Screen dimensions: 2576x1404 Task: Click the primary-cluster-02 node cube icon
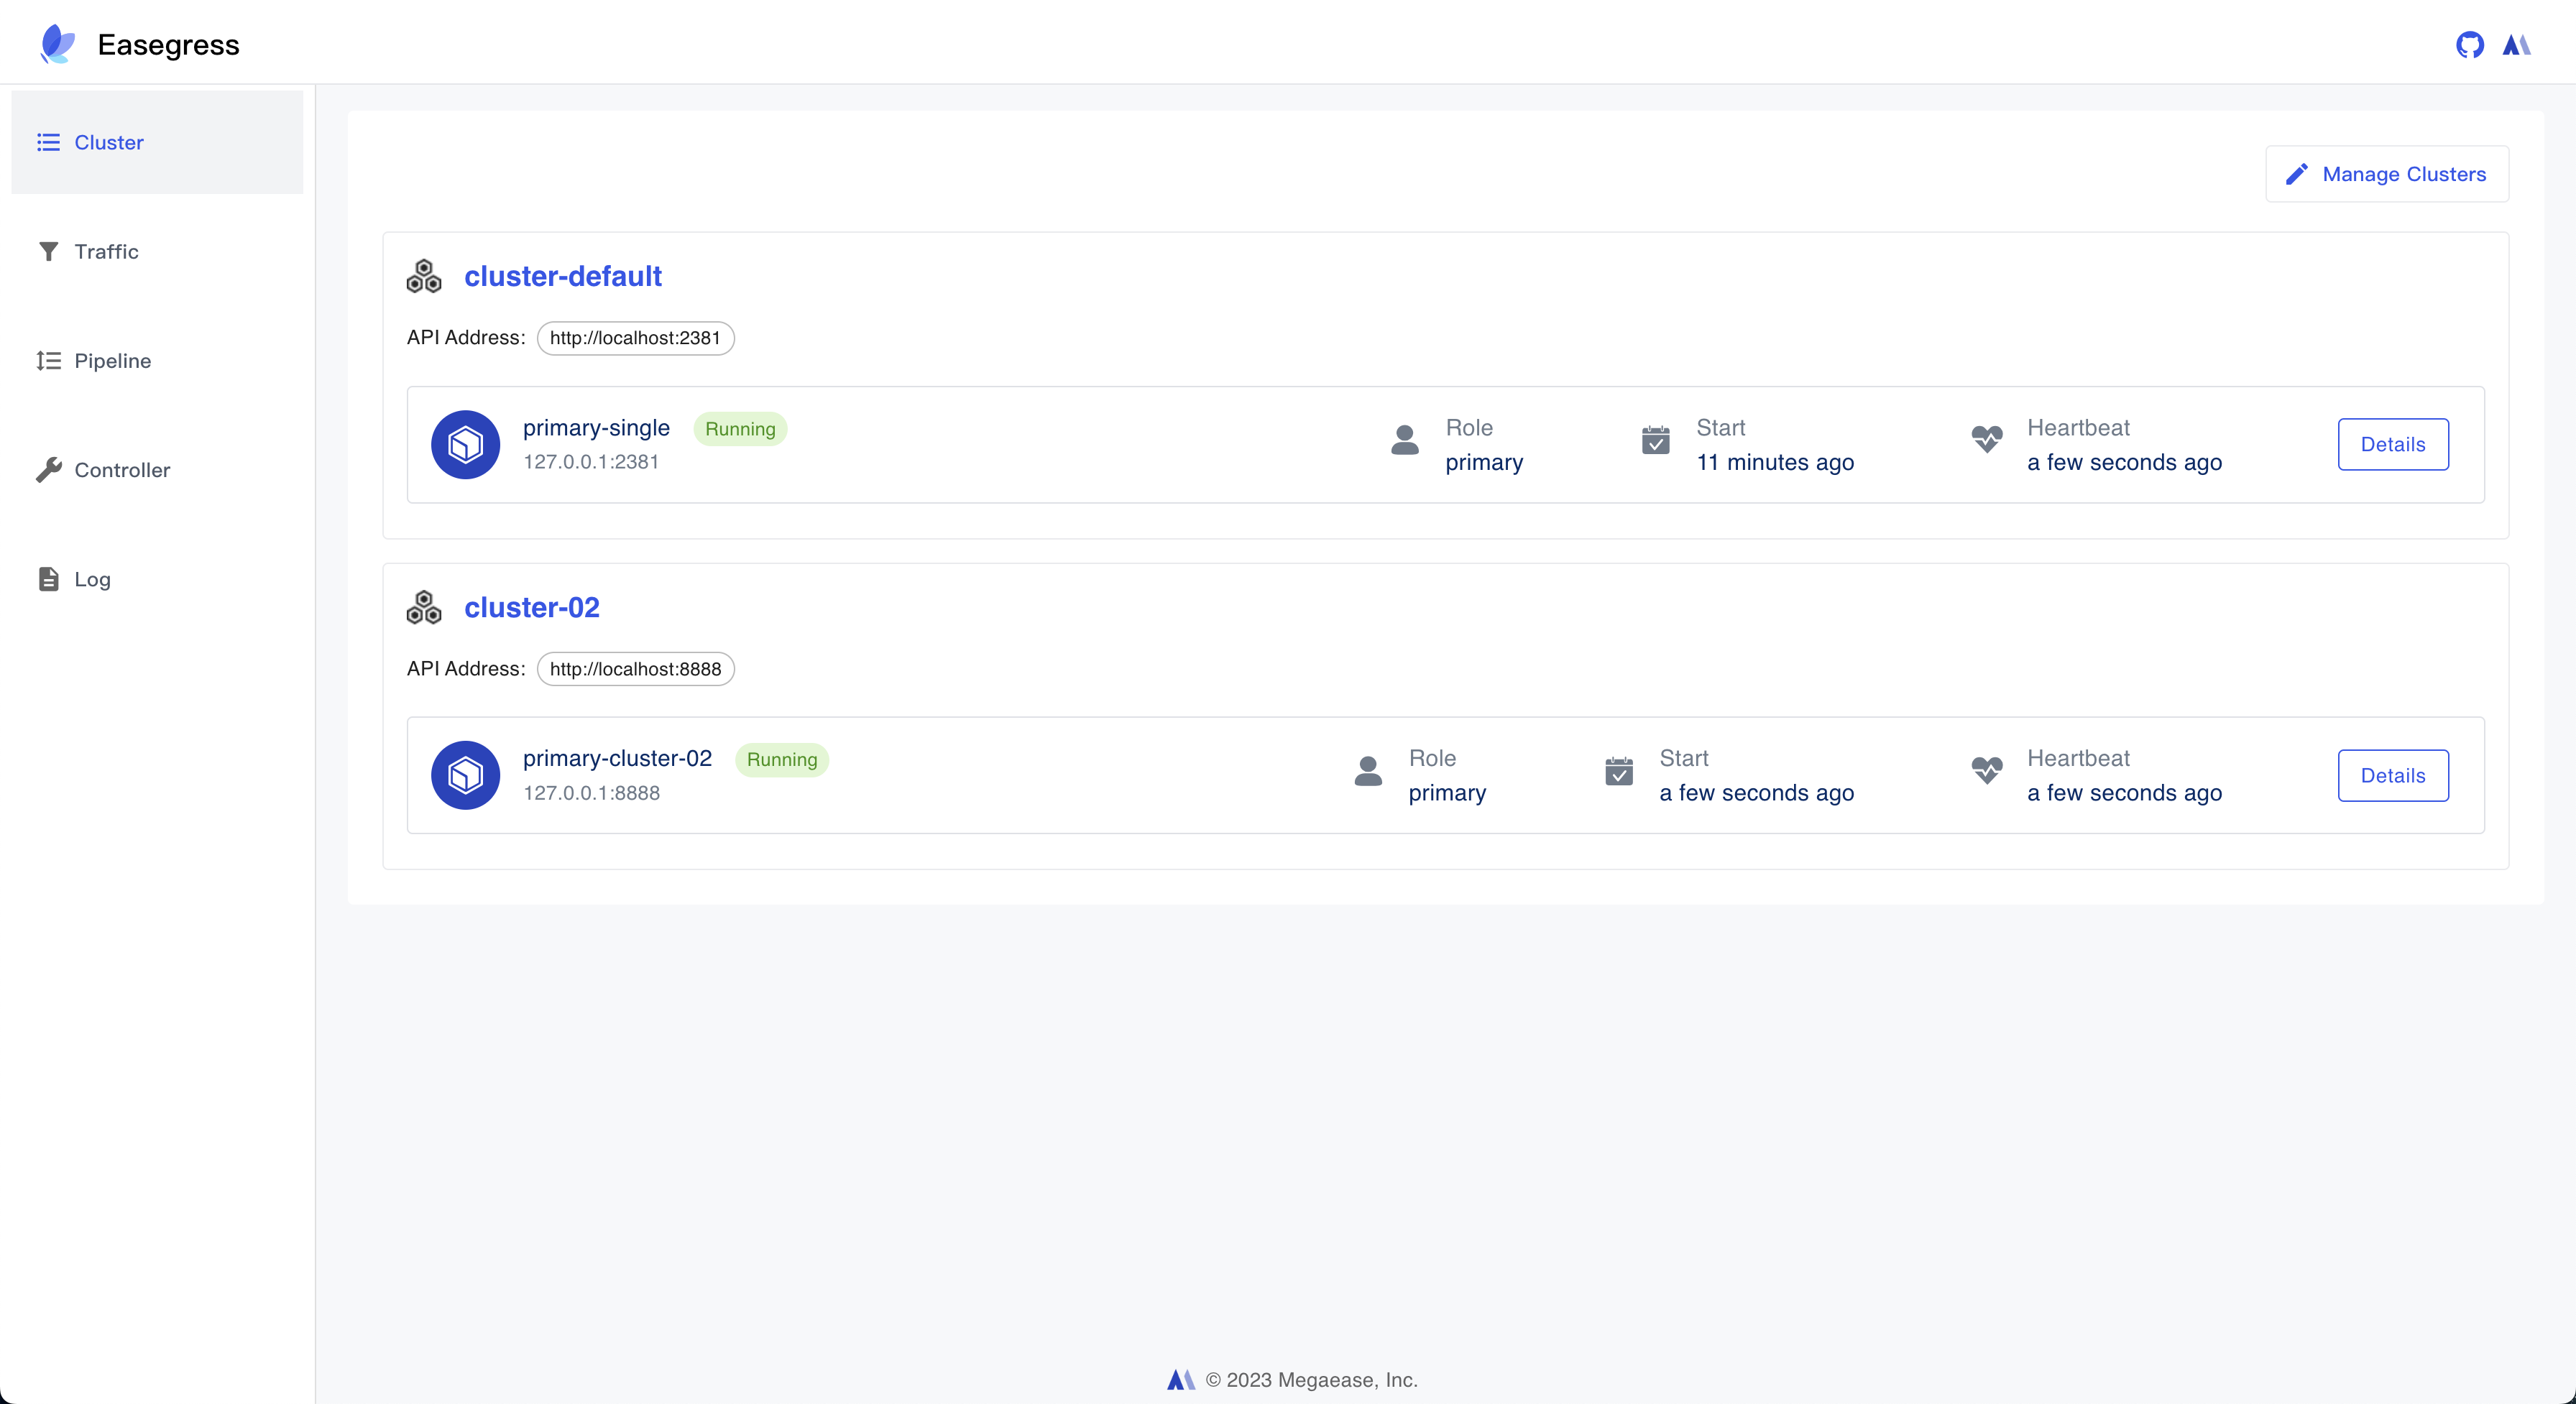pyautogui.click(x=465, y=775)
